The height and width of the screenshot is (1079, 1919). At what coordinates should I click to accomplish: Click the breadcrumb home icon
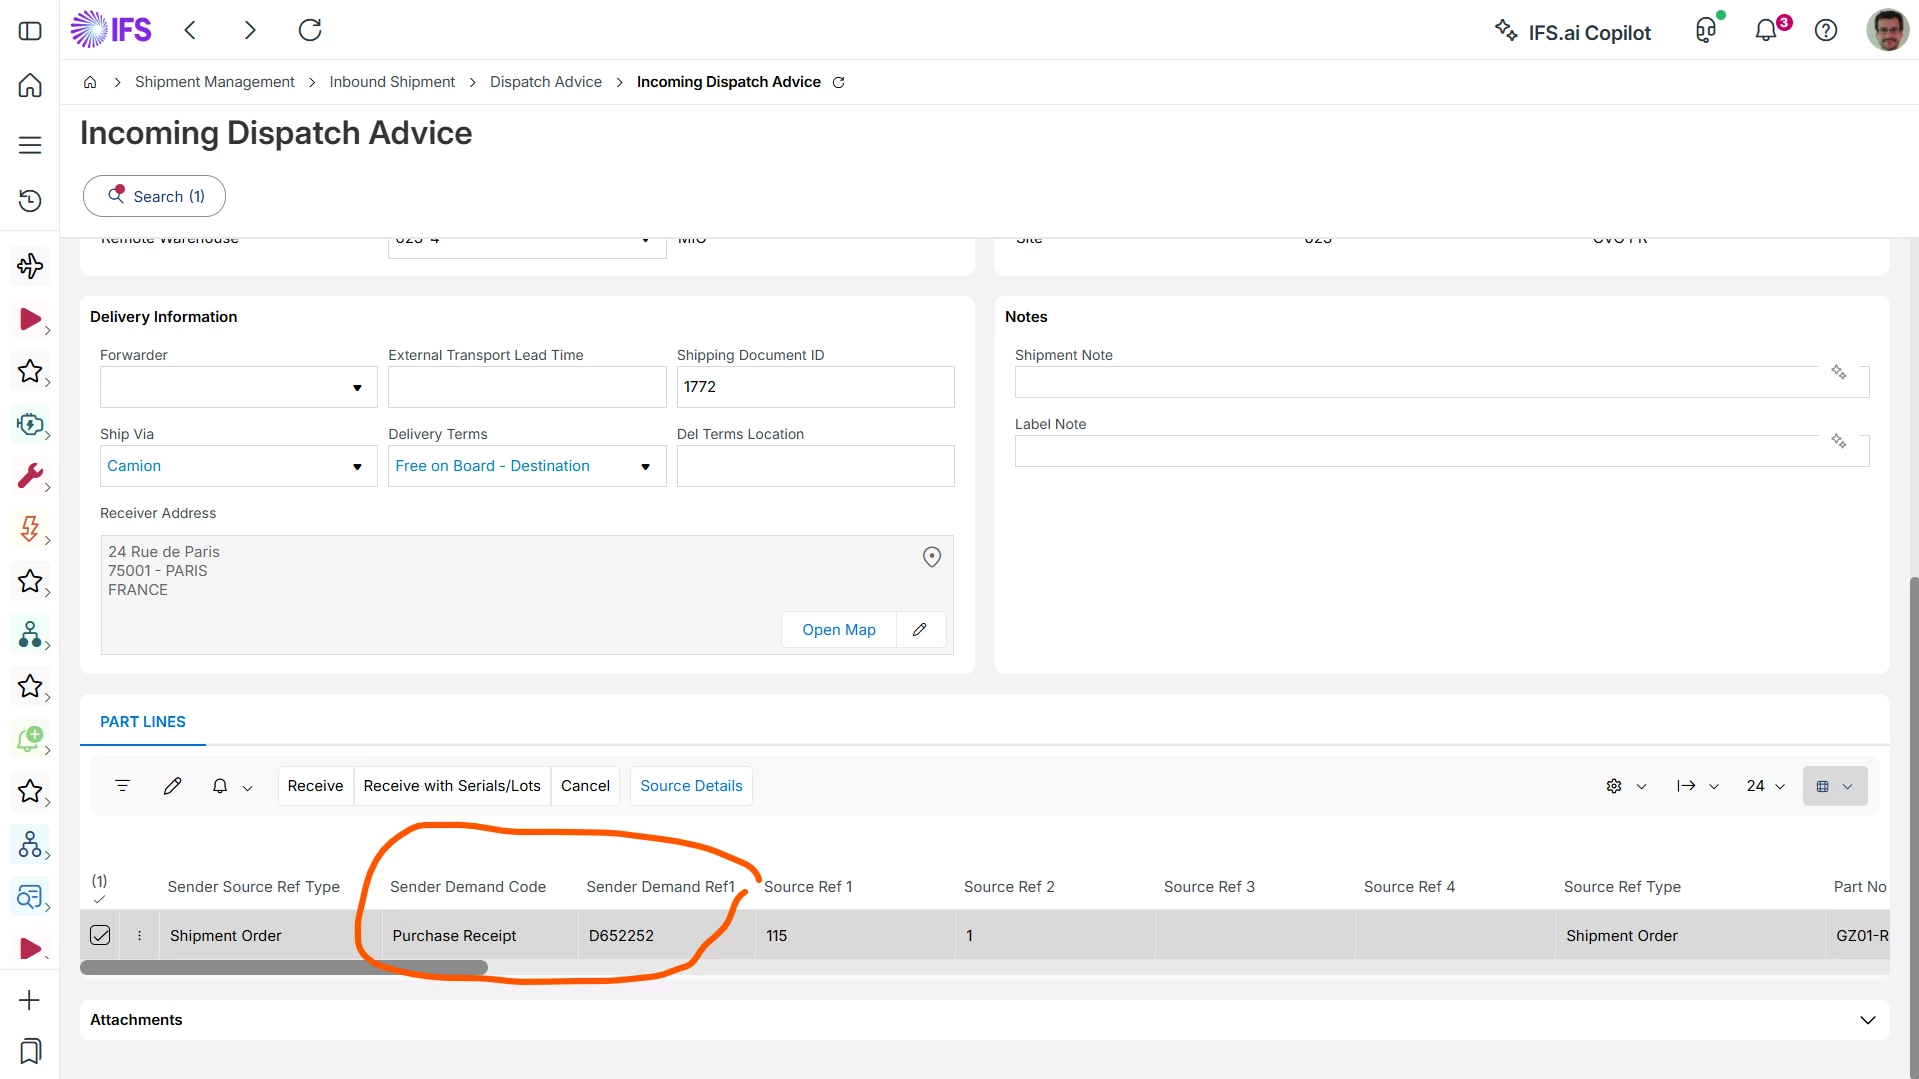(90, 82)
